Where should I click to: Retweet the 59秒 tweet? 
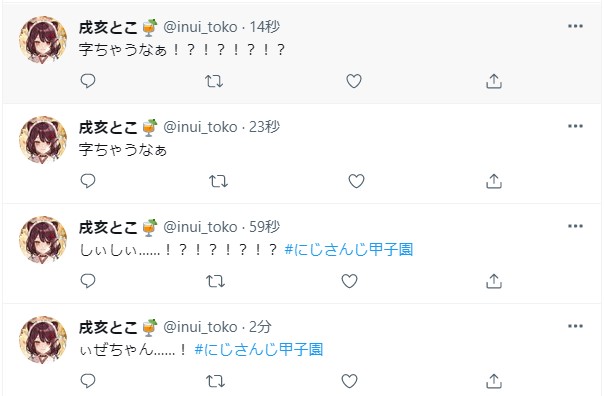(215, 281)
